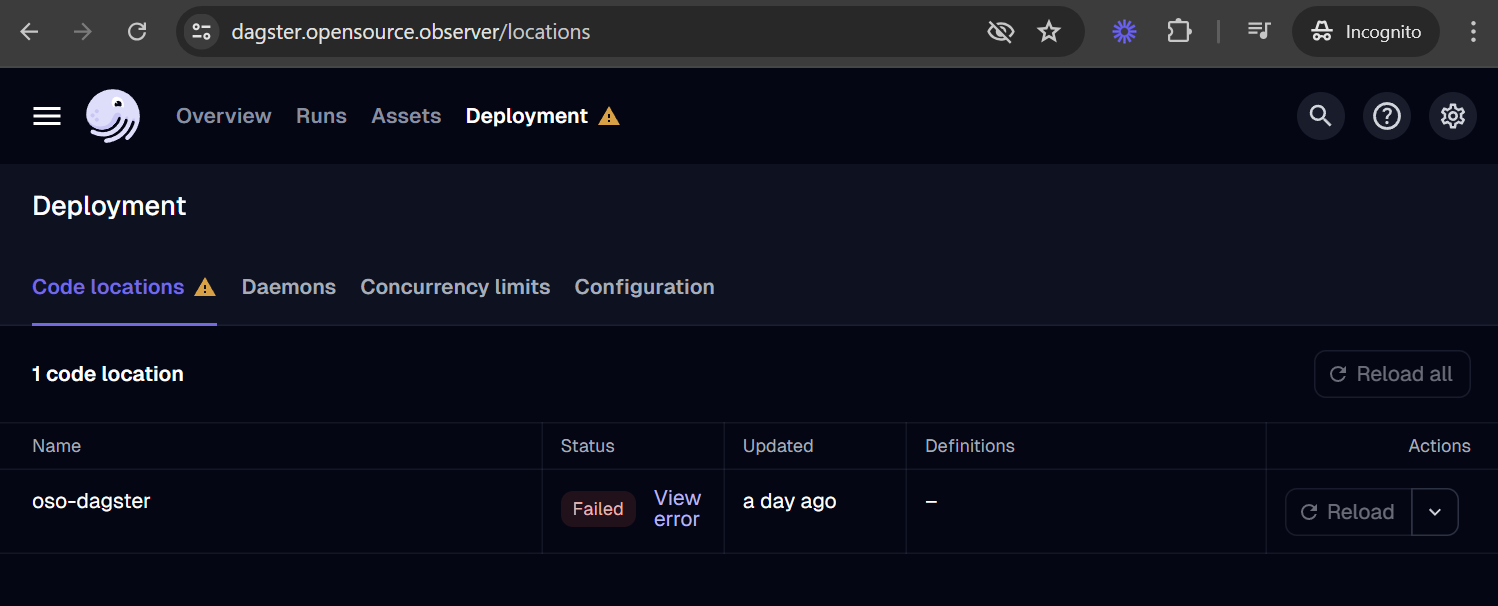Reload the oso-dagster code location

pyautogui.click(x=1347, y=511)
